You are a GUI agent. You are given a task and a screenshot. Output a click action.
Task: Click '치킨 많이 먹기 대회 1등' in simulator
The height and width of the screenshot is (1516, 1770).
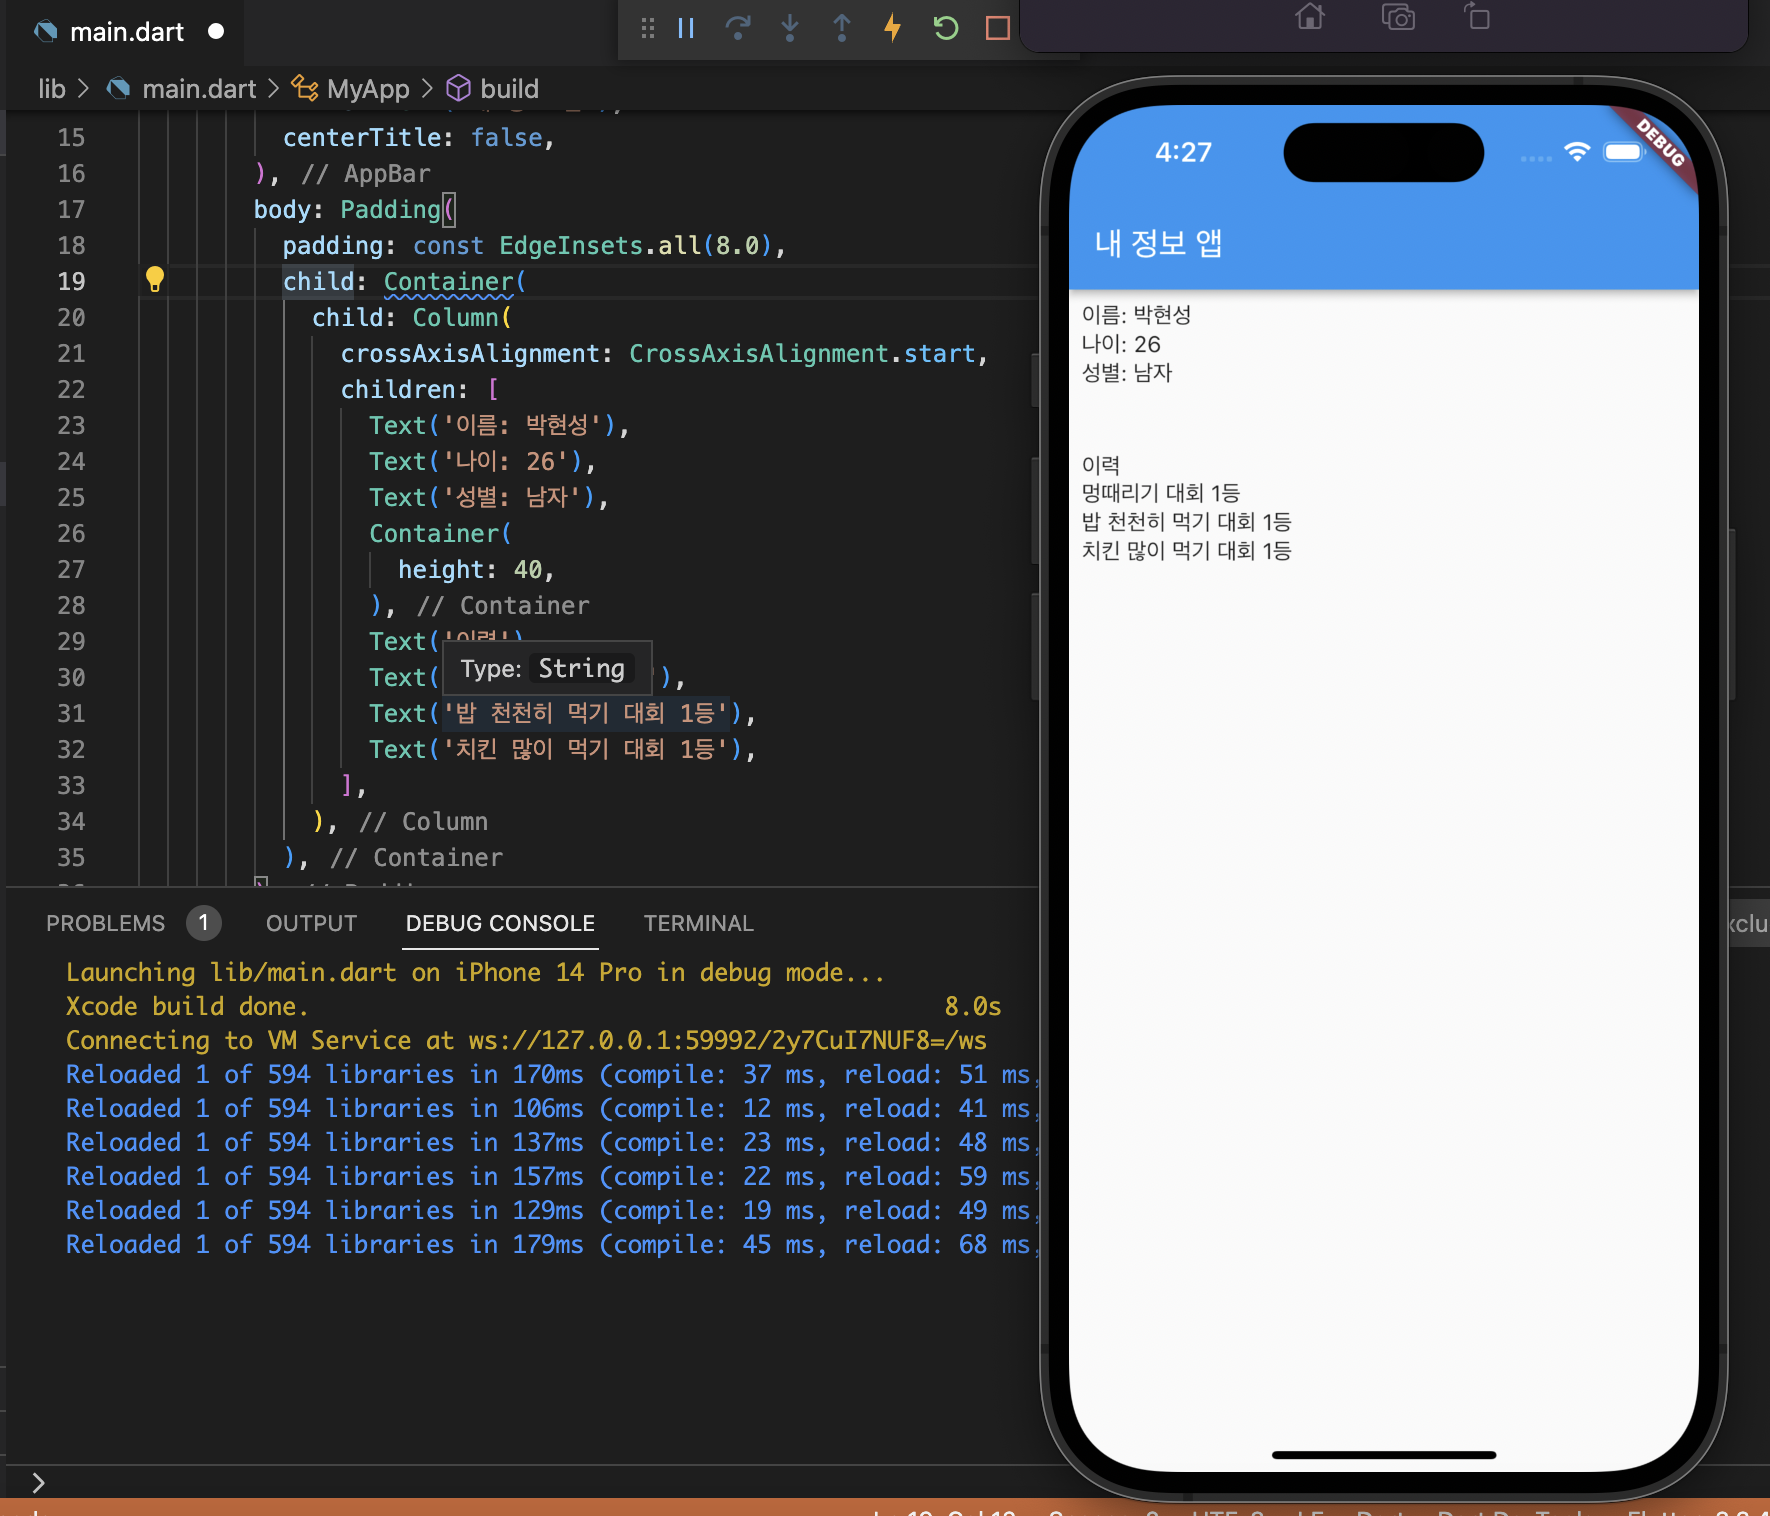click(x=1186, y=551)
